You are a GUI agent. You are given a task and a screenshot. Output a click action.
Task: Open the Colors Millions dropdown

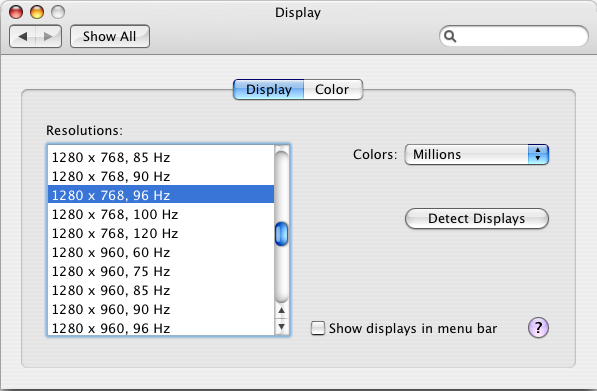point(476,154)
